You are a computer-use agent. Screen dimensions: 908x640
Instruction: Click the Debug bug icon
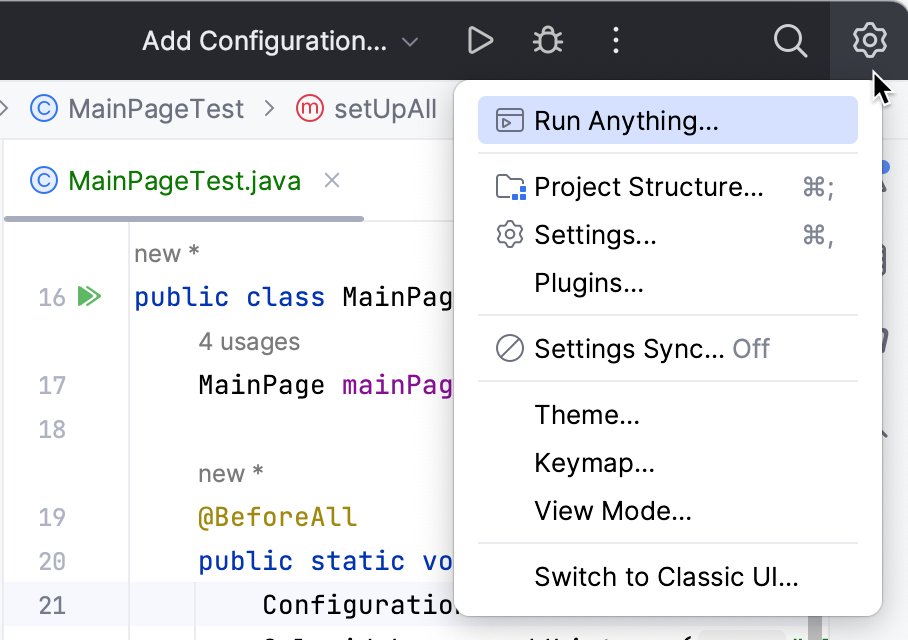(547, 41)
